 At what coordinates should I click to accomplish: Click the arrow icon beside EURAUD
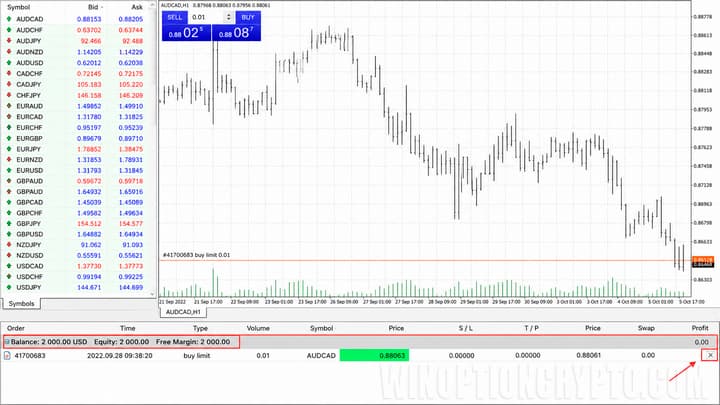(9, 106)
